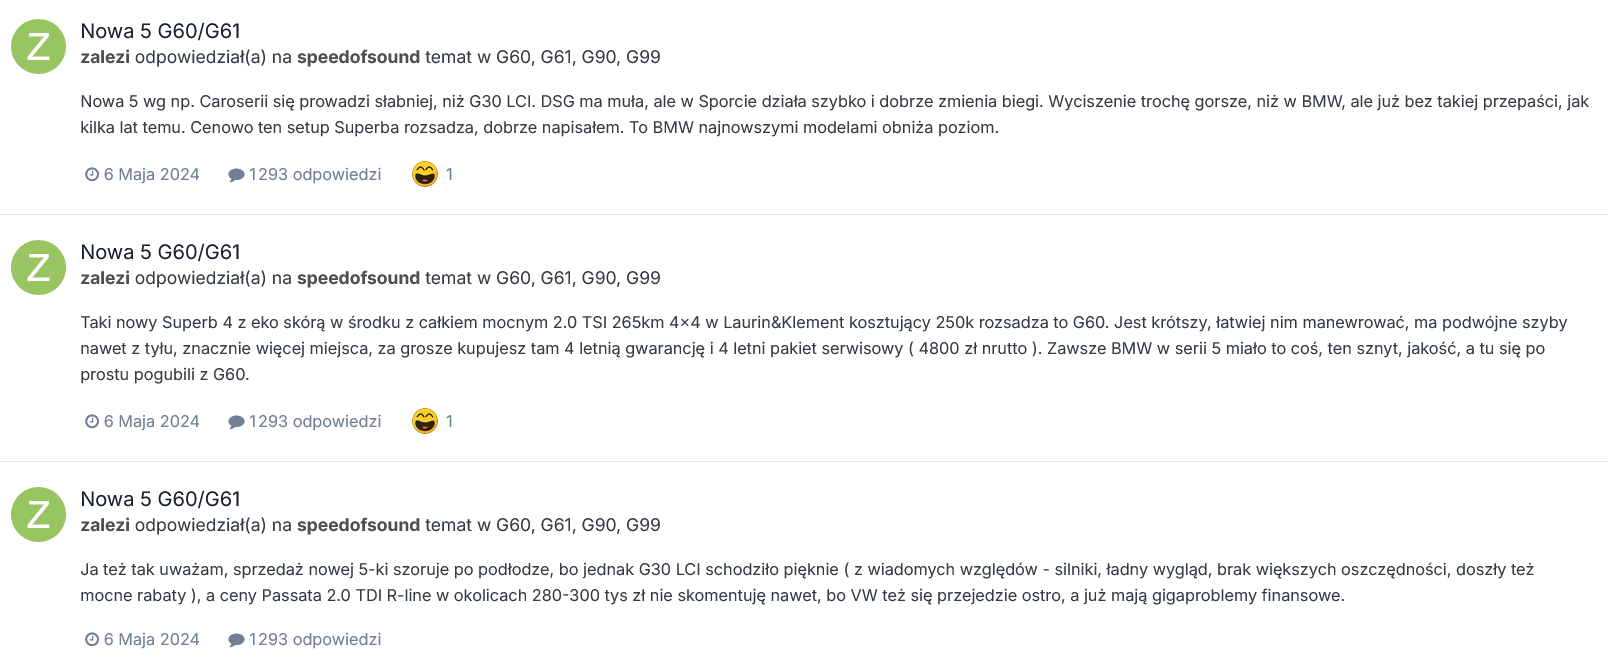Click the Z avatar beside the Caroserii post

point(38,46)
